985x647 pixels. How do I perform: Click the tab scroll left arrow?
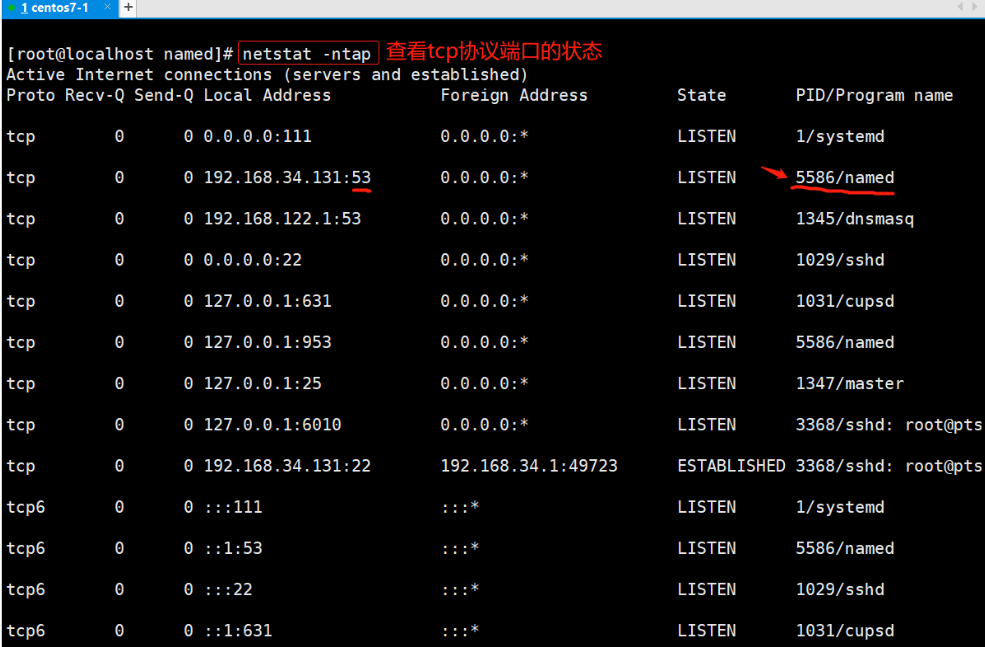tap(960, 7)
